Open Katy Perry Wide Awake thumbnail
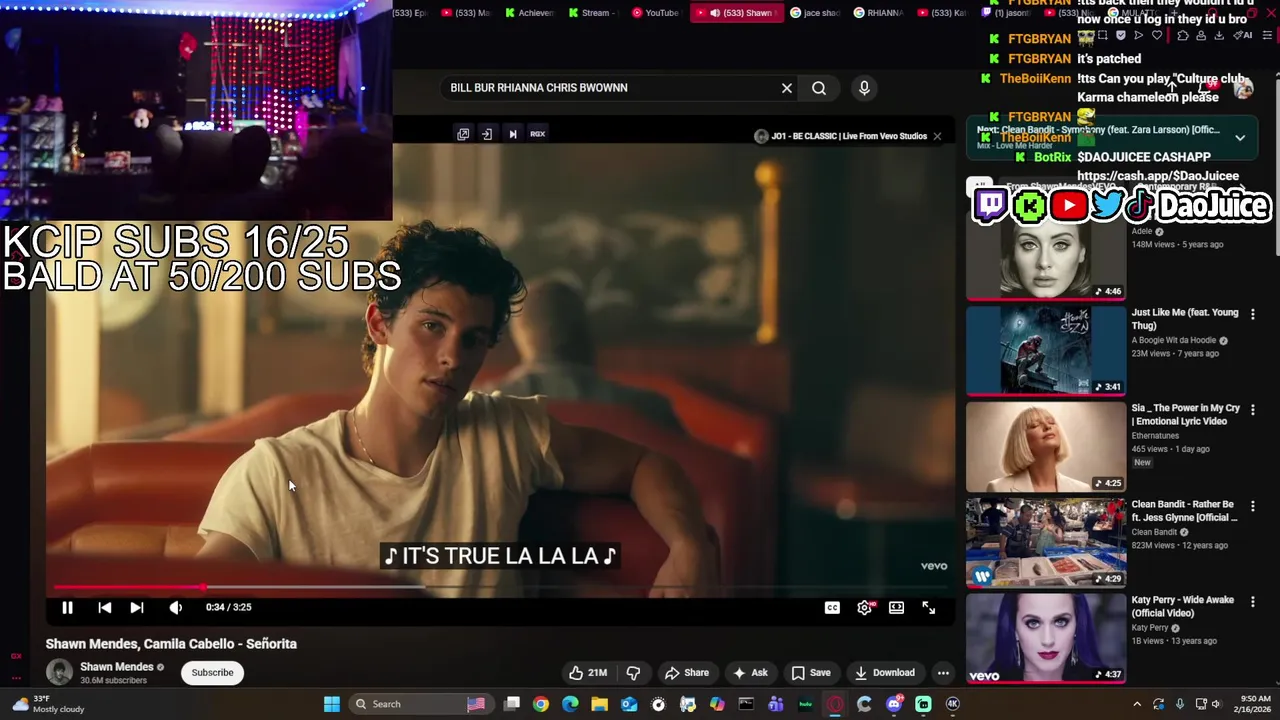The height and width of the screenshot is (720, 1280). [1046, 639]
